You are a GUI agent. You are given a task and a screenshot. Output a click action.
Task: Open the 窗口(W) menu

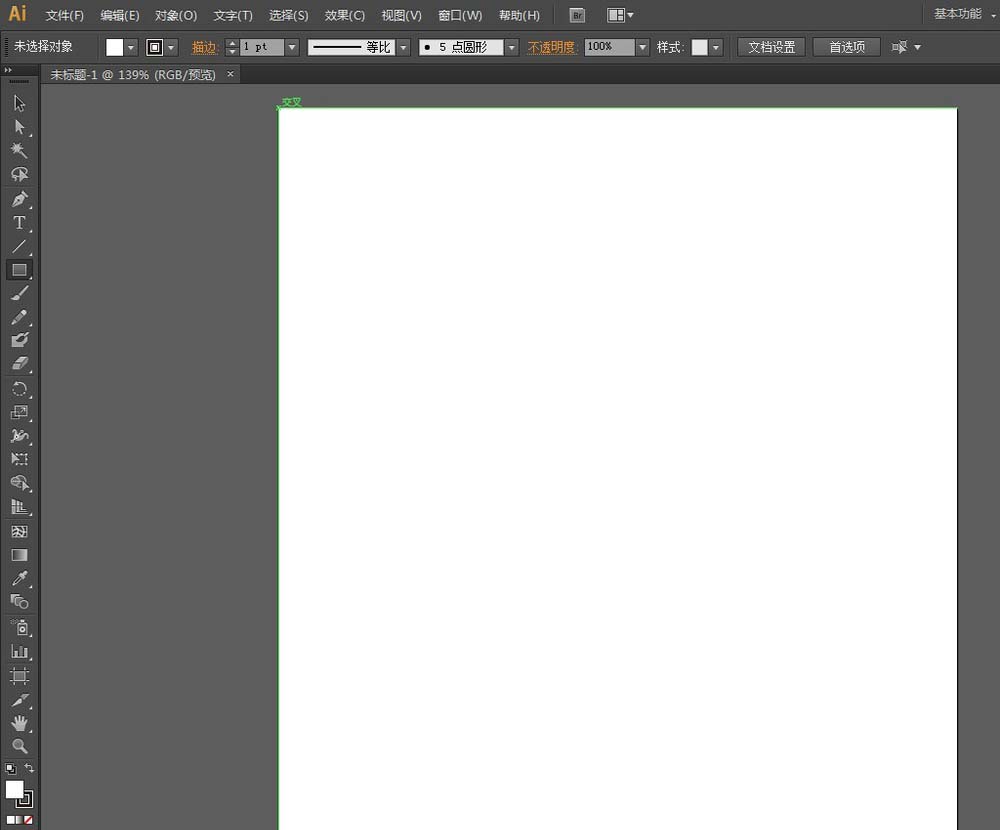pos(460,15)
